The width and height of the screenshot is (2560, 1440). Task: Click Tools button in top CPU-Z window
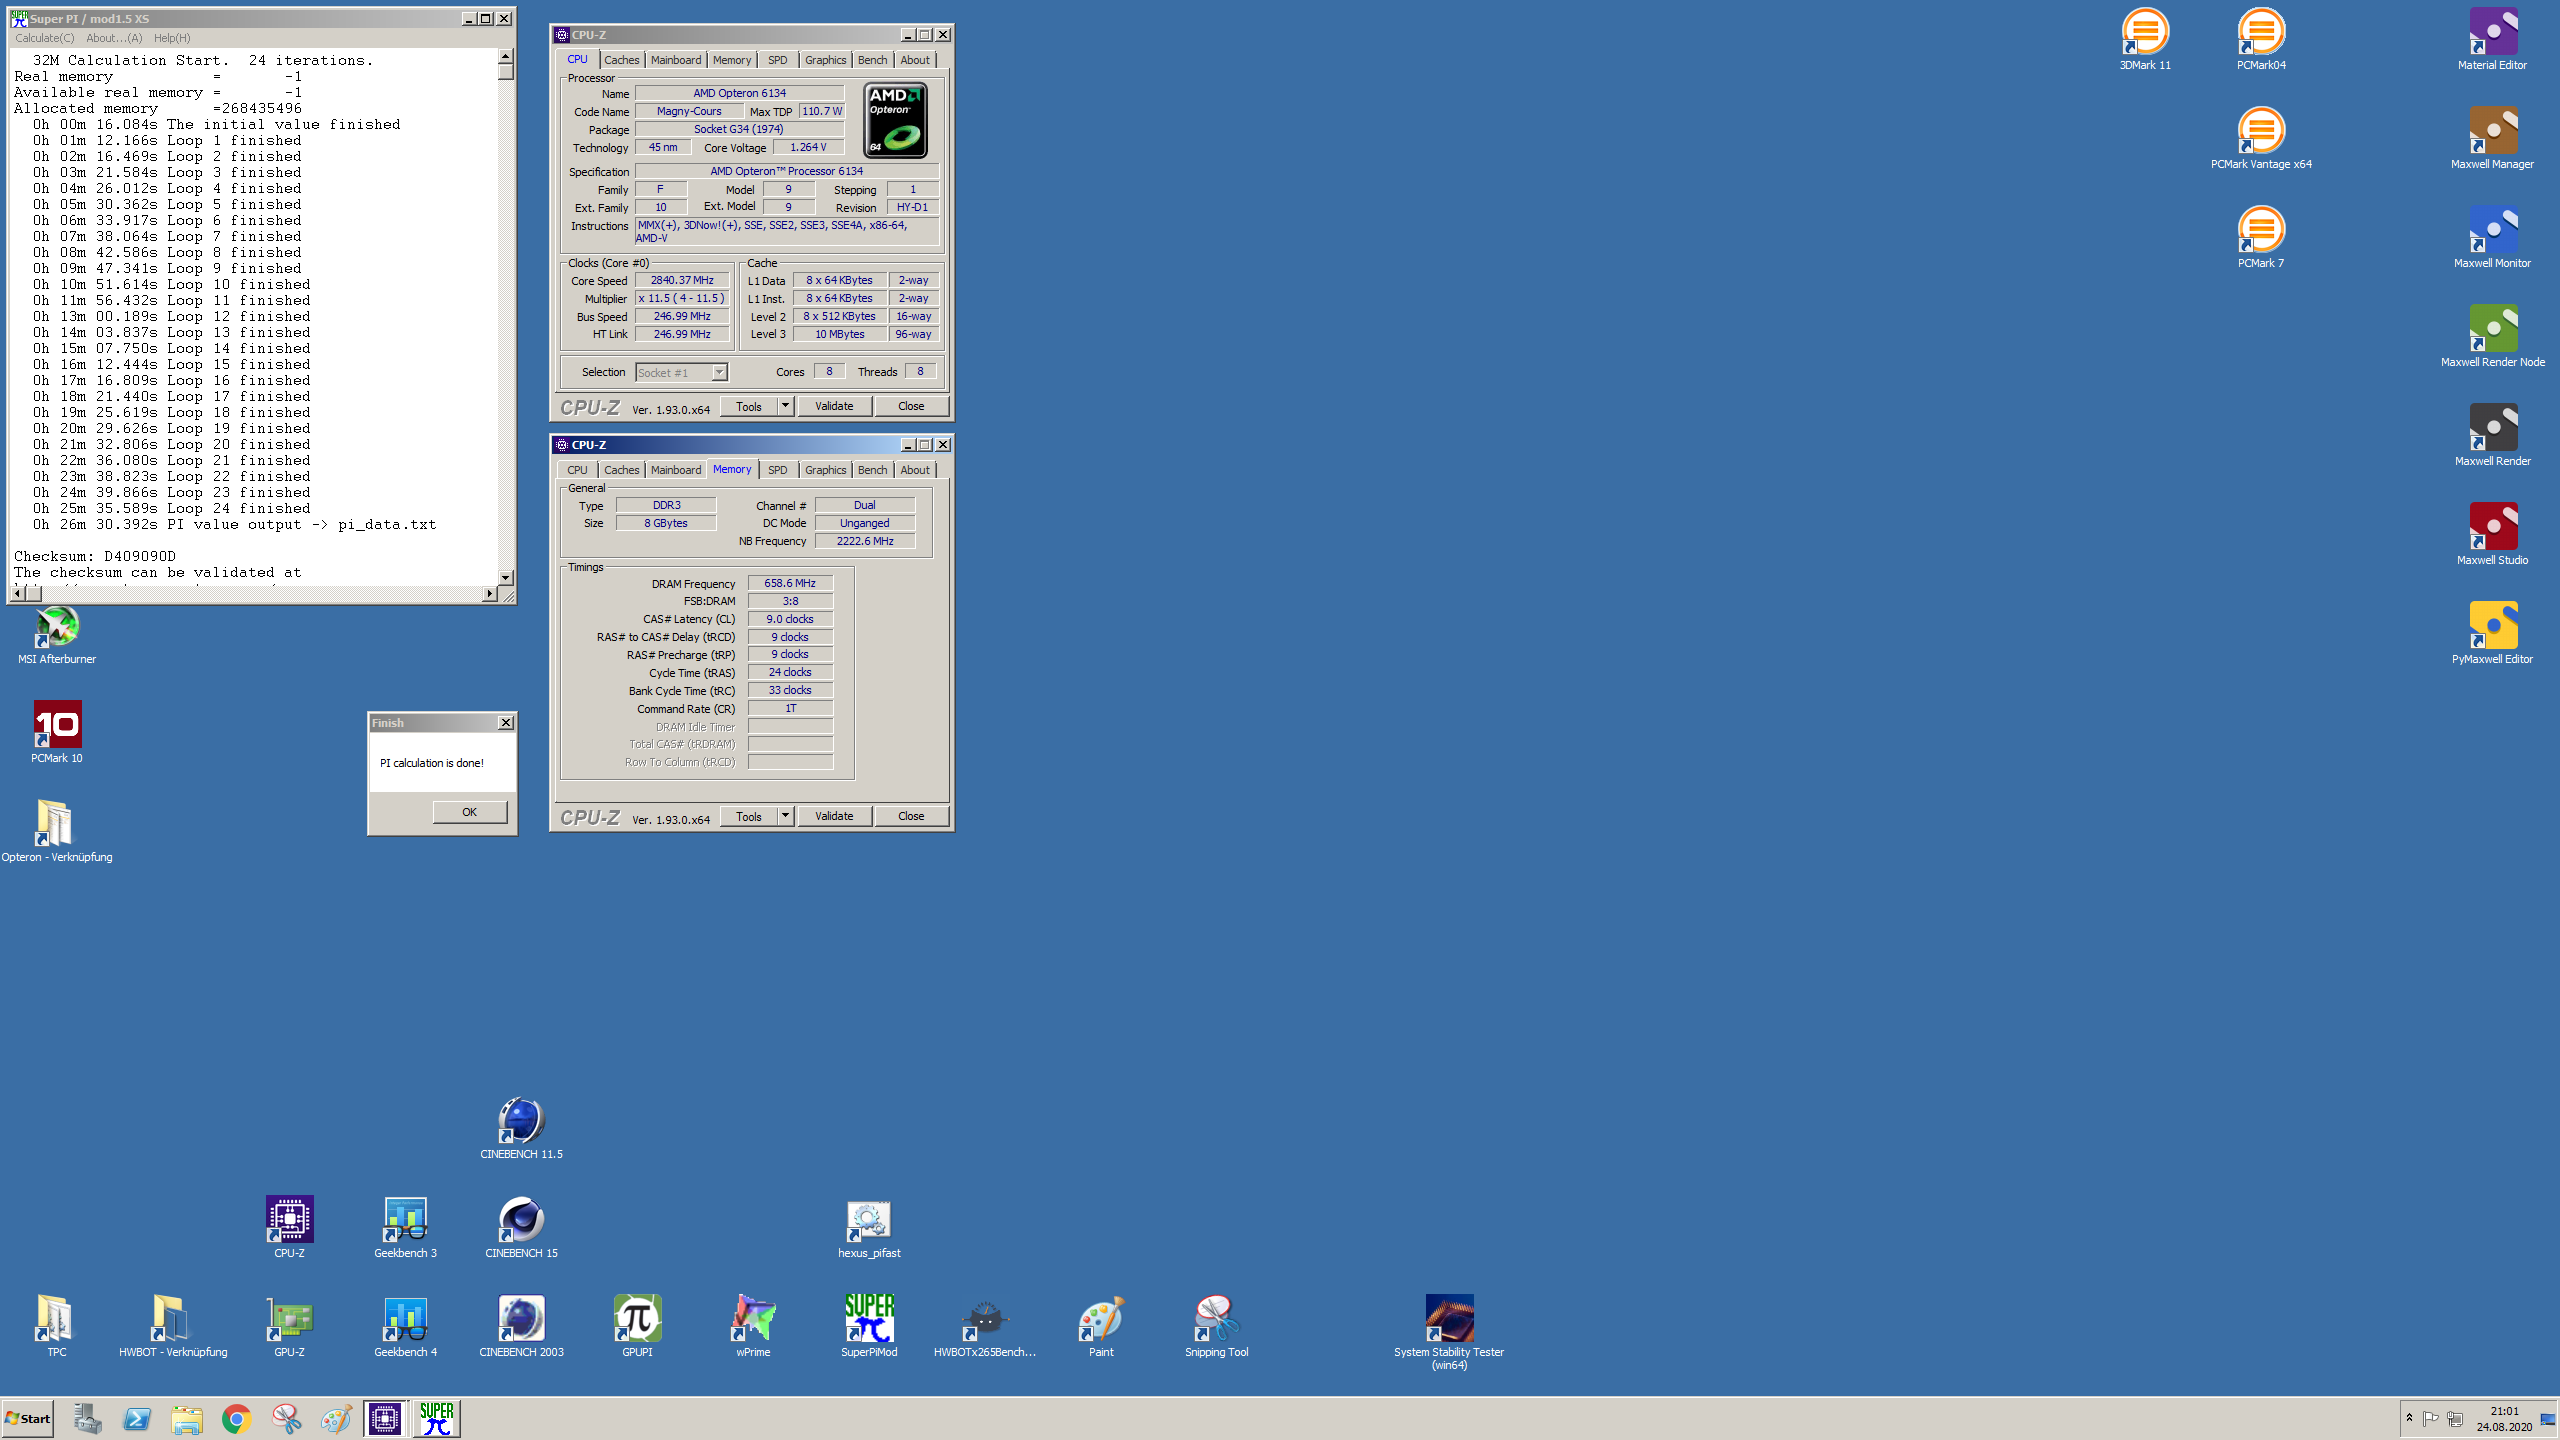point(749,406)
